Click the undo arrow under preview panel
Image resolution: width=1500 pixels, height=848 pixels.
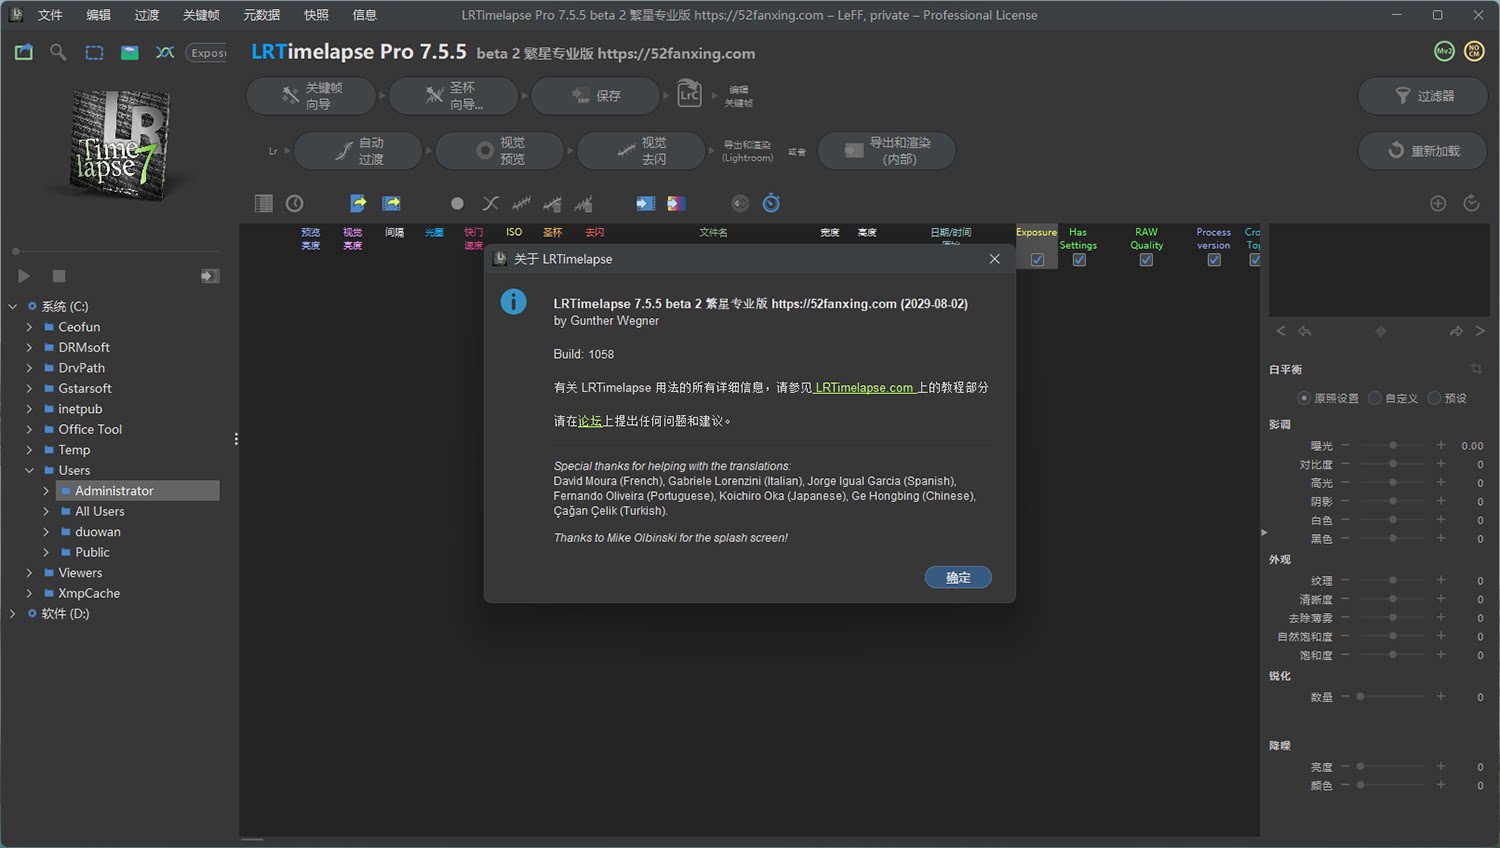pos(1305,331)
